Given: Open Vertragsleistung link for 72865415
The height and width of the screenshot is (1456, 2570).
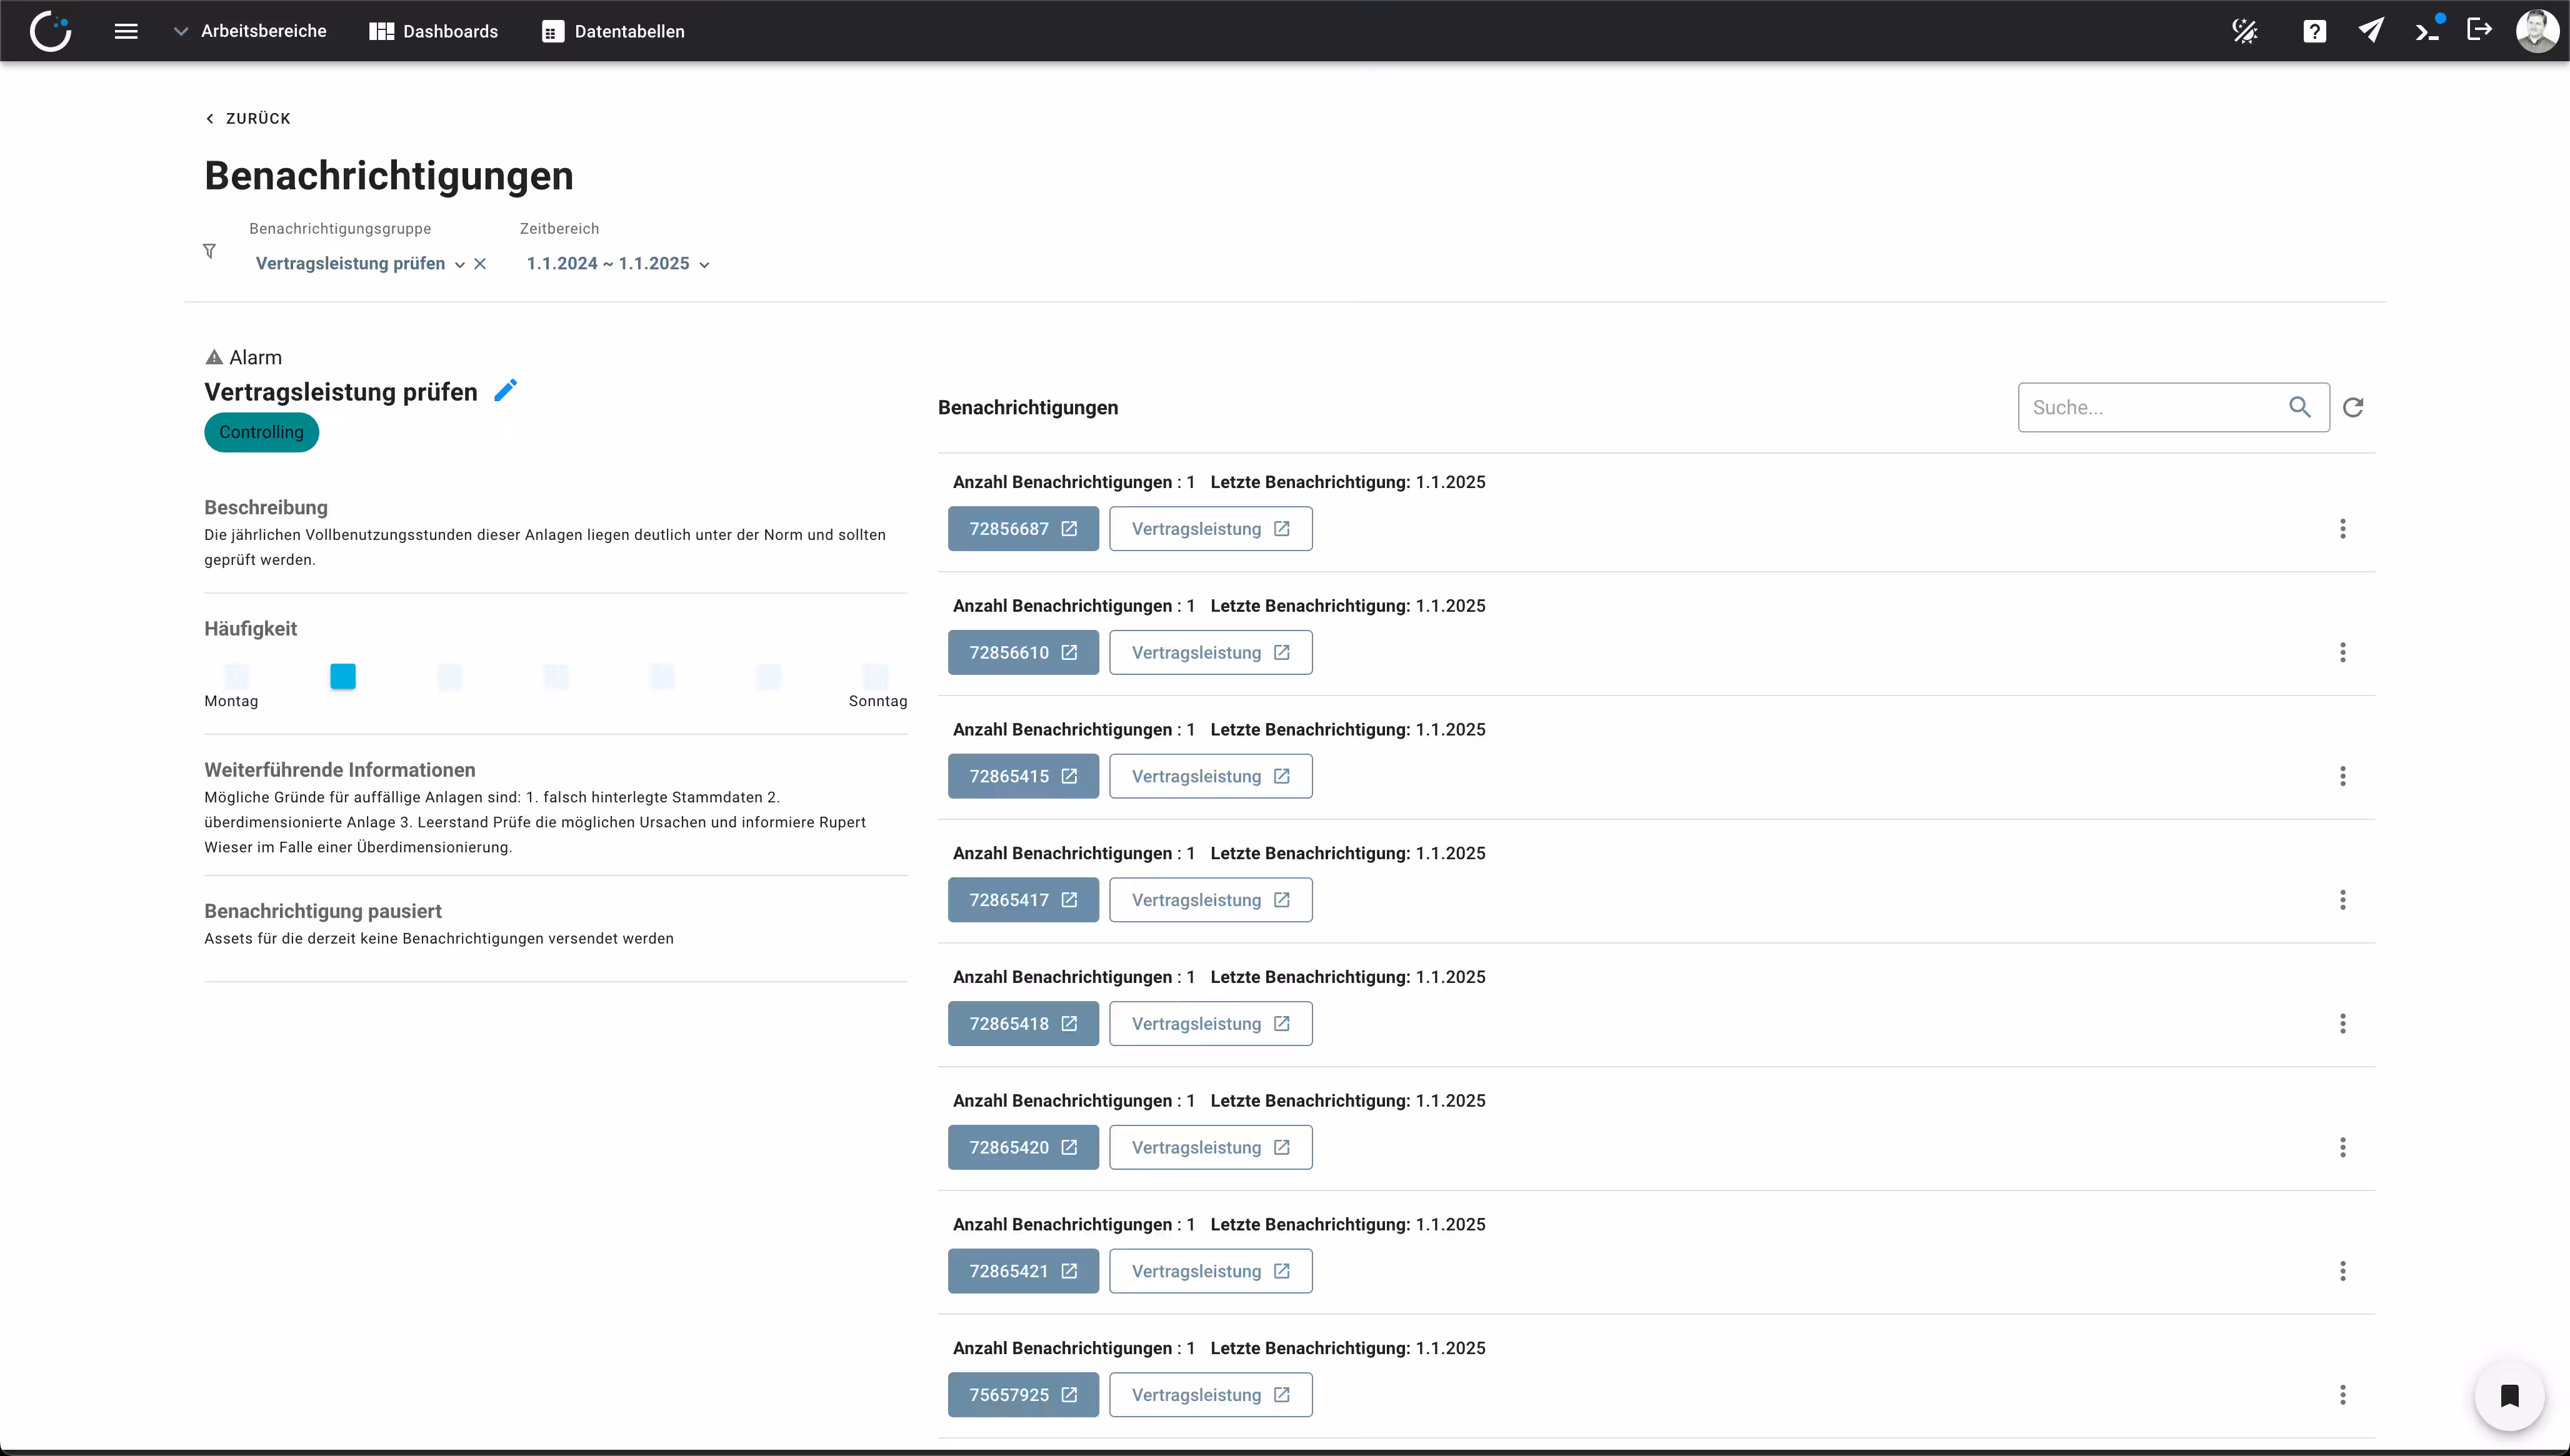Looking at the screenshot, I should coord(1211,776).
